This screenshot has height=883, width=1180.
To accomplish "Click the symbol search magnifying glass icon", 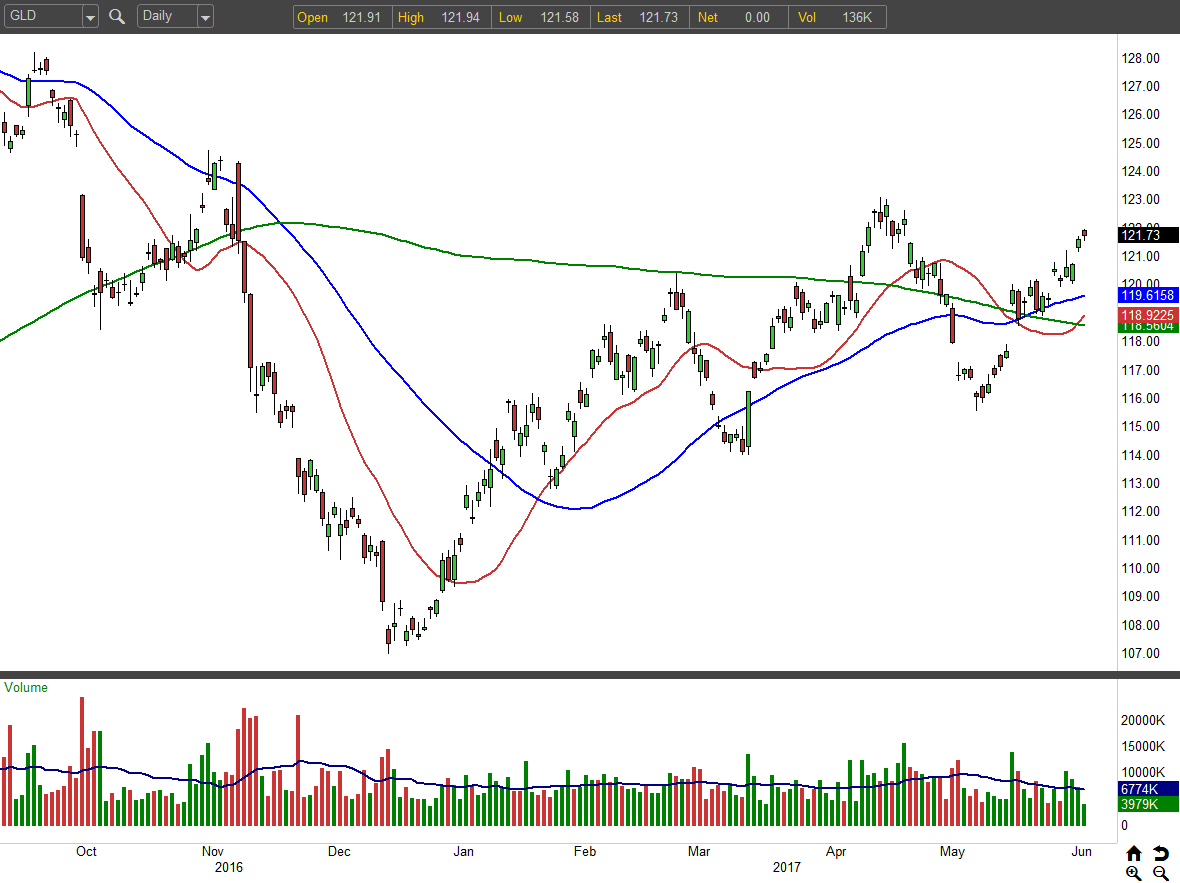I will click(117, 16).
